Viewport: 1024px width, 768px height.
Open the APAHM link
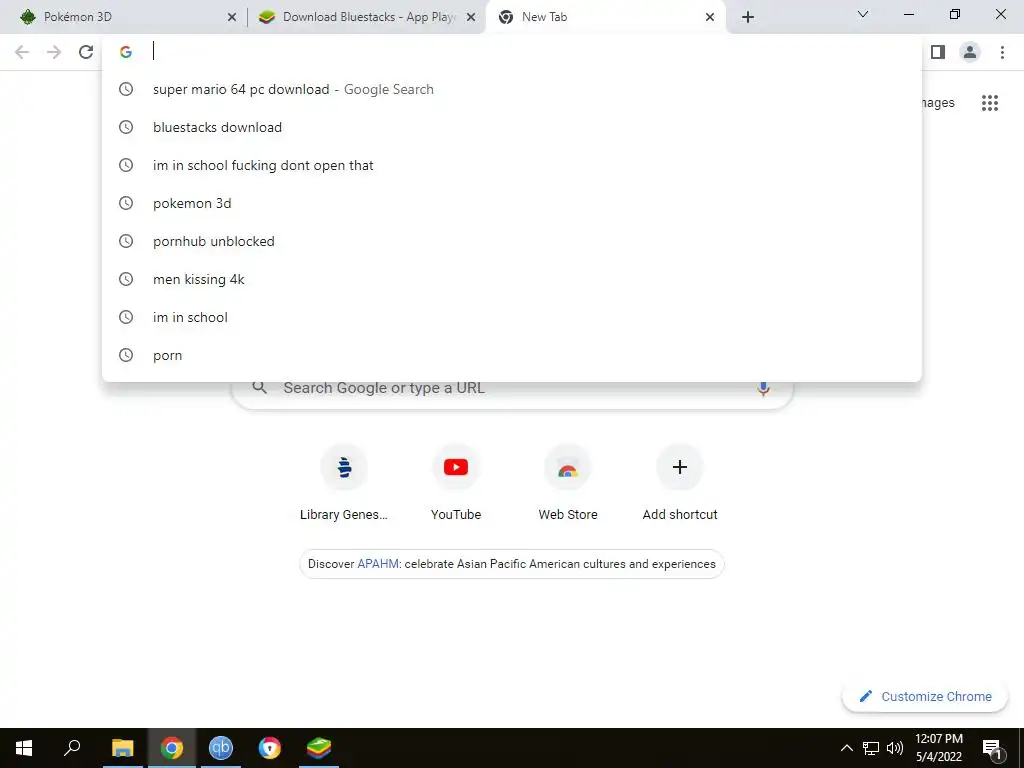[378, 564]
